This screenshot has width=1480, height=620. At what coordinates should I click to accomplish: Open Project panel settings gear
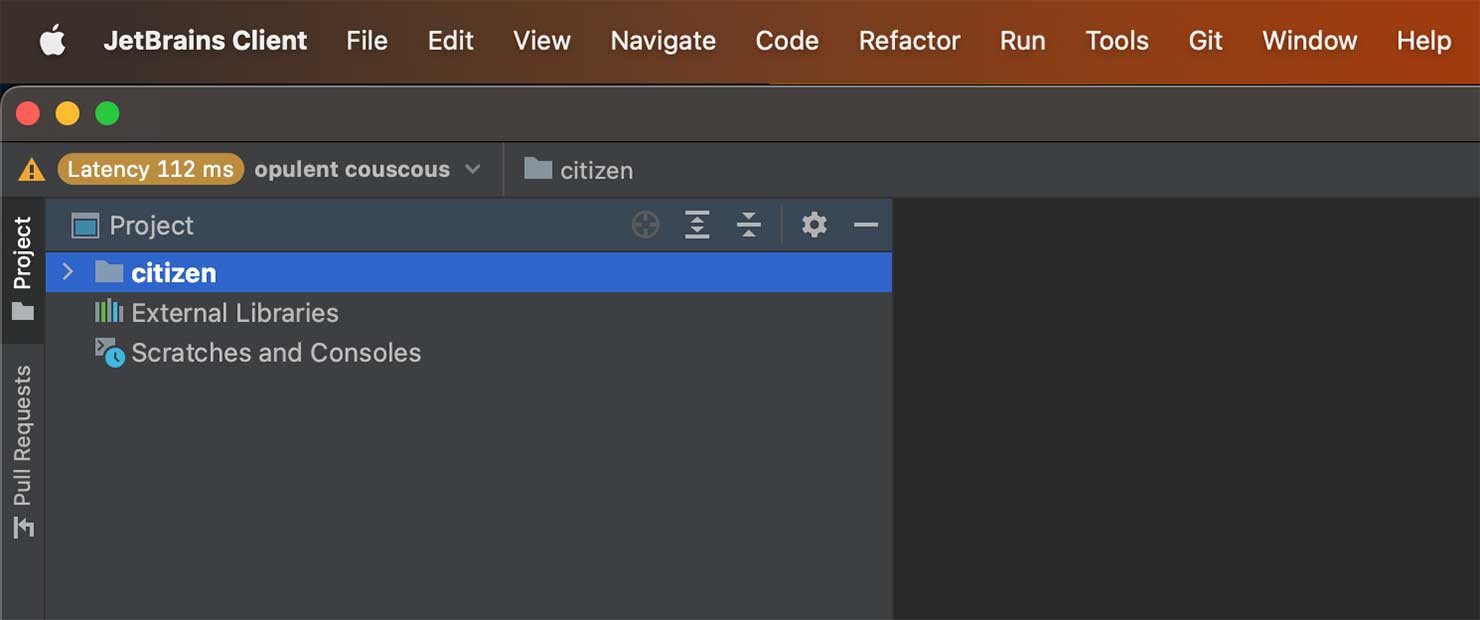814,225
